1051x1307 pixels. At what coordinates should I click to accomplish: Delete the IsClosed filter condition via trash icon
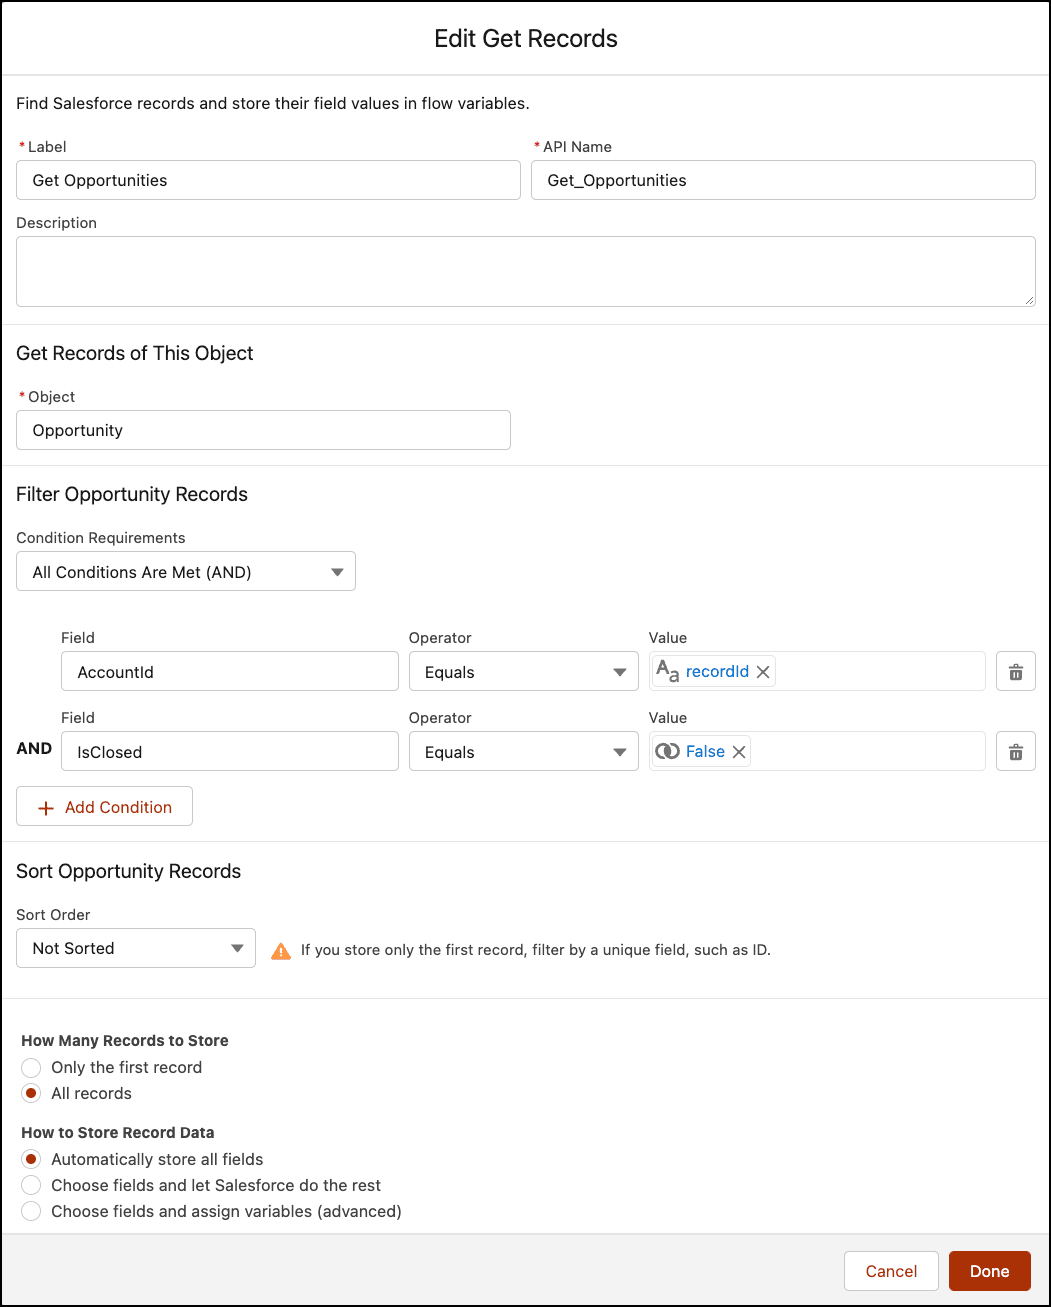pos(1015,751)
